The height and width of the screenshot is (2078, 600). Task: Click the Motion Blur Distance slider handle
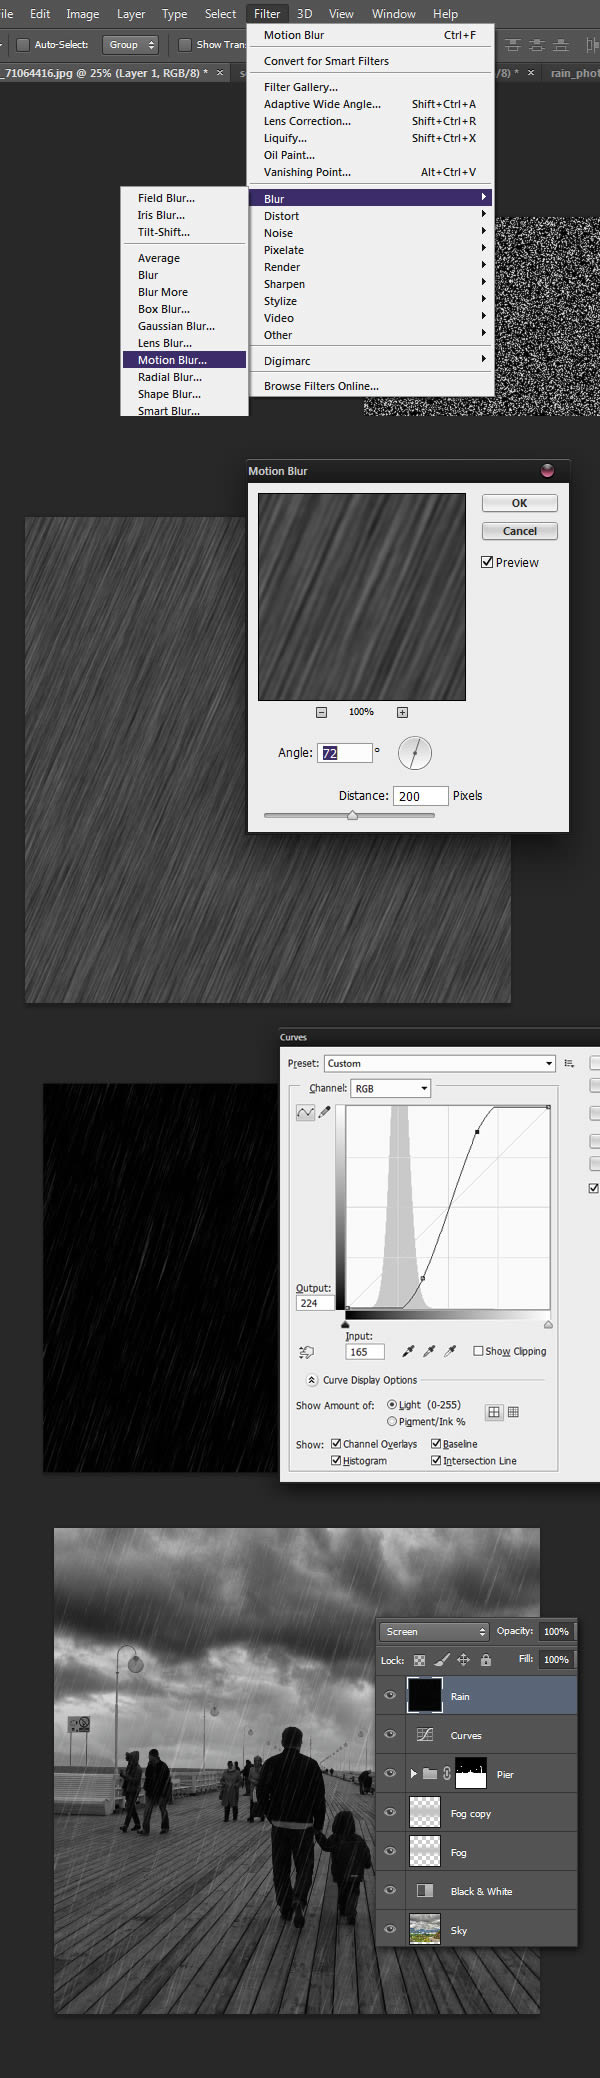point(352,815)
